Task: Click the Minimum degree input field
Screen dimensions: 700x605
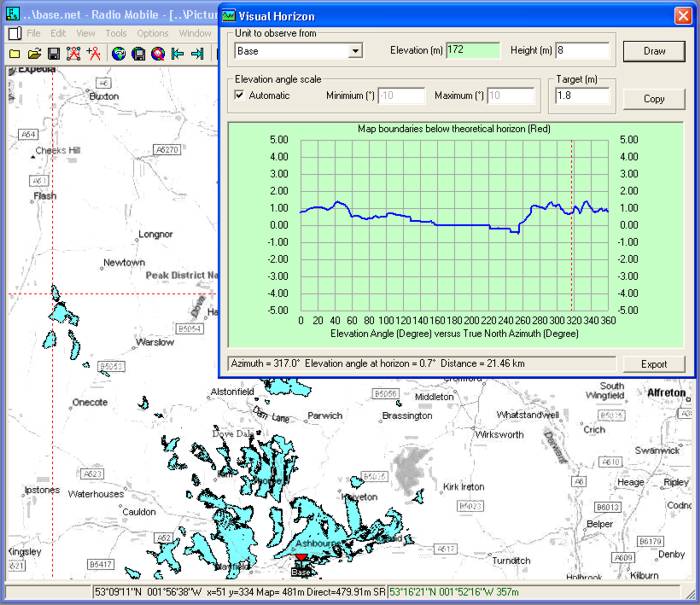Action: click(401, 96)
